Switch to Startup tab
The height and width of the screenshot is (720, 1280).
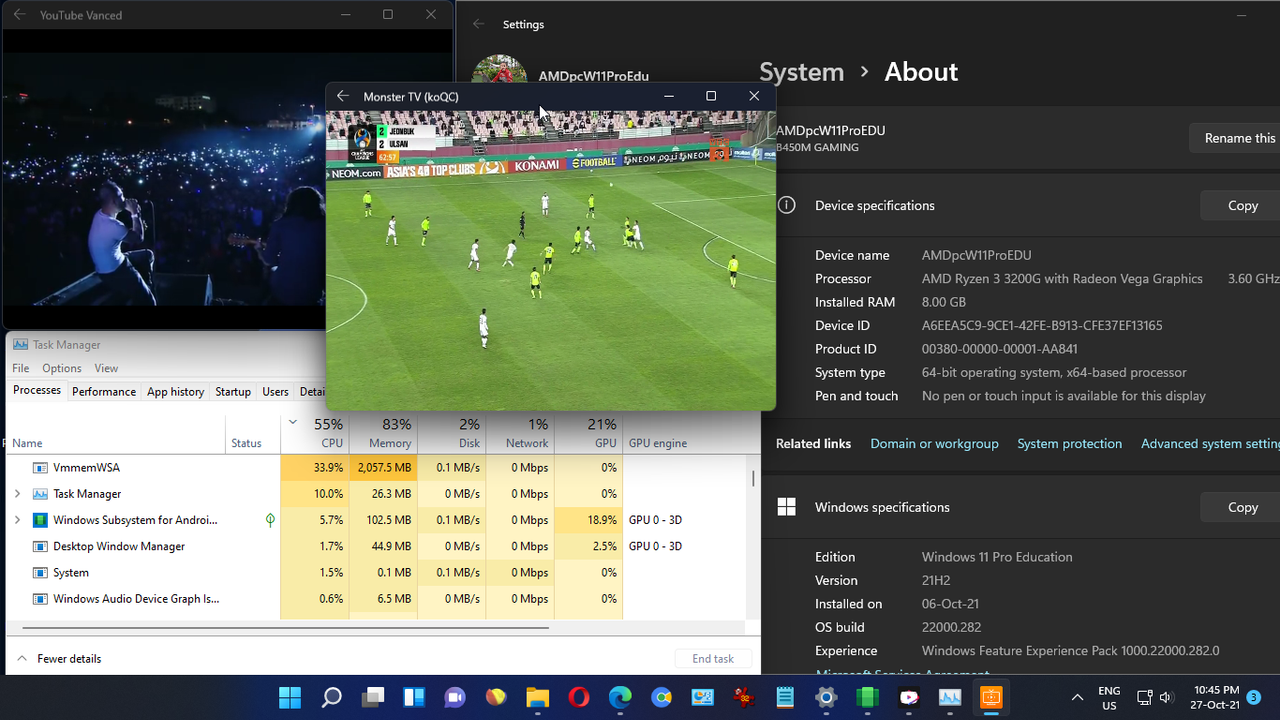click(x=233, y=392)
